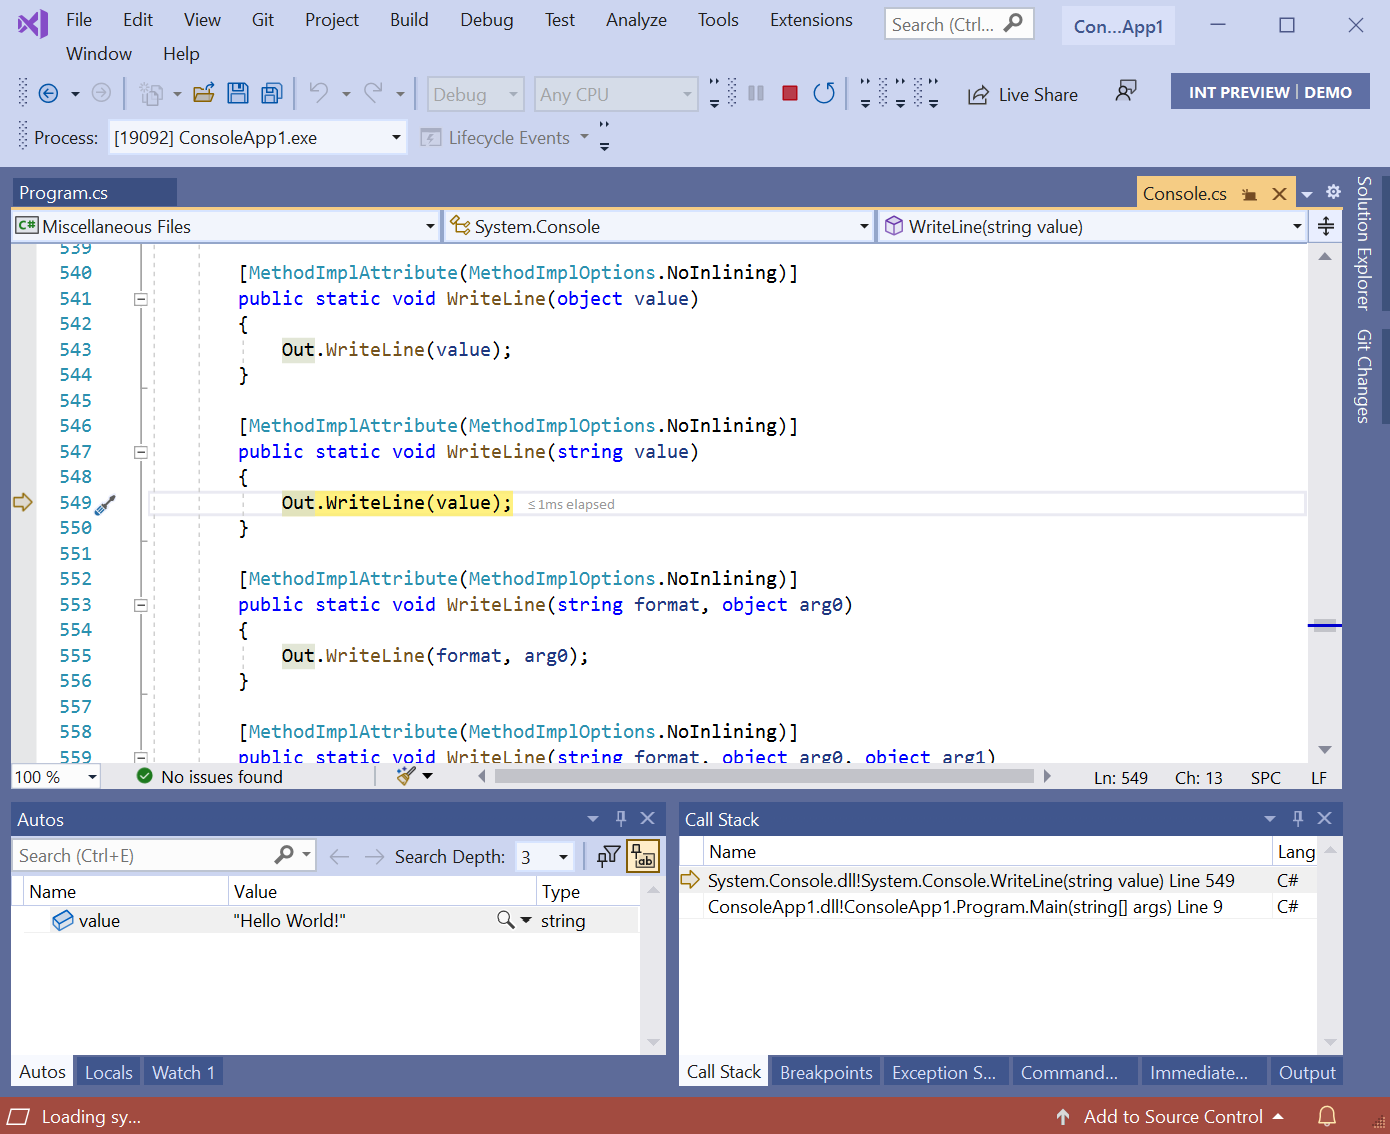Image resolution: width=1390 pixels, height=1134 pixels.
Task: Close the Call Stack panel
Action: [1325, 818]
